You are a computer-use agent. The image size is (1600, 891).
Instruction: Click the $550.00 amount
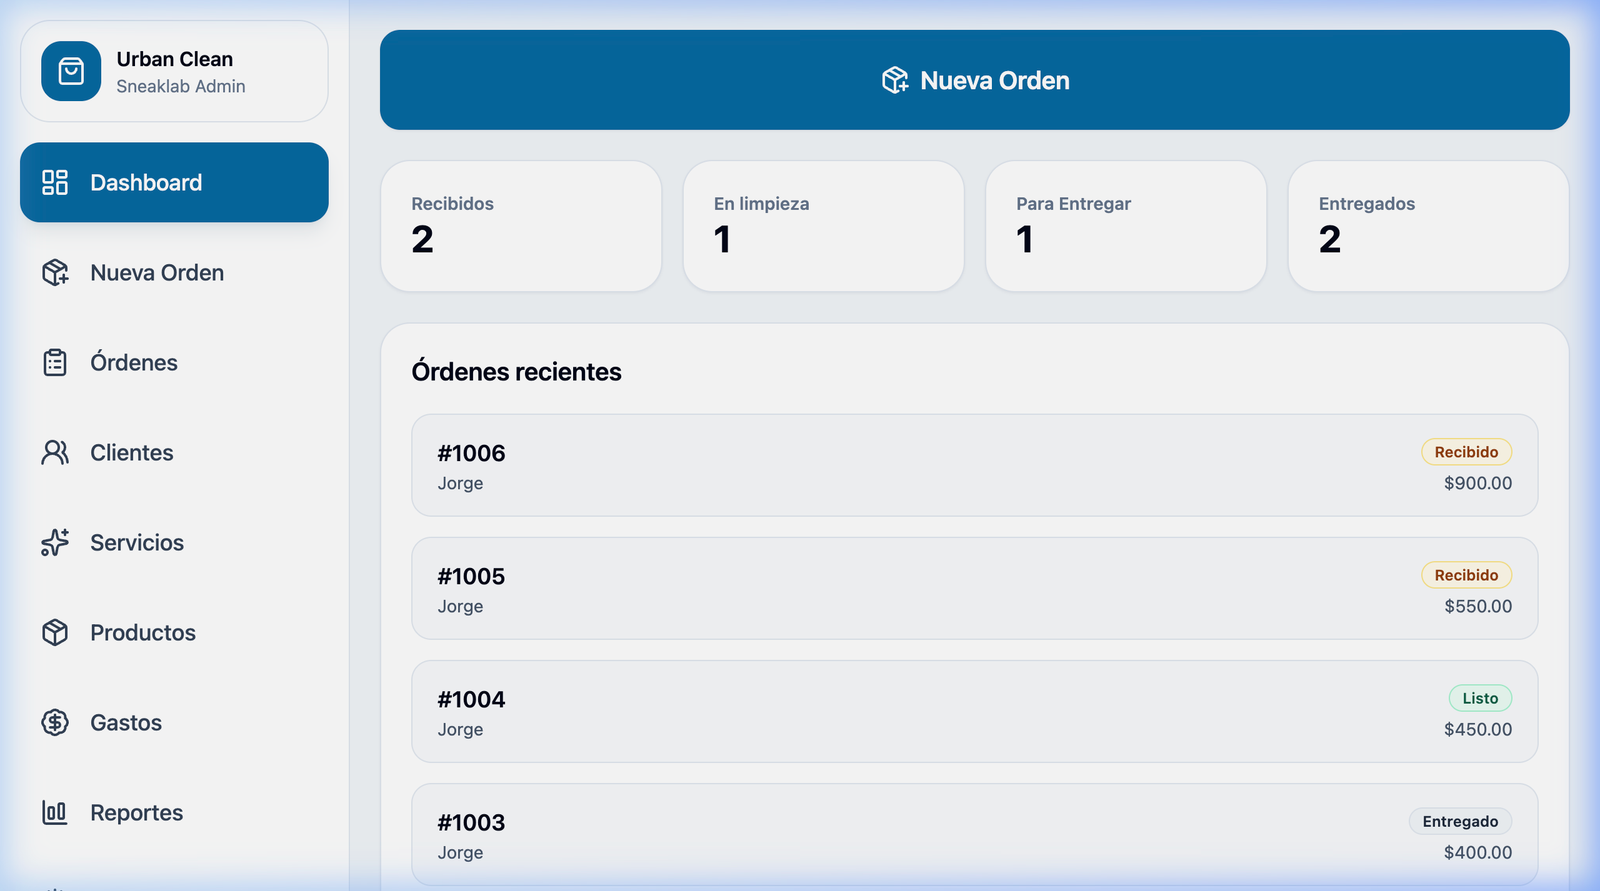[x=1478, y=606]
